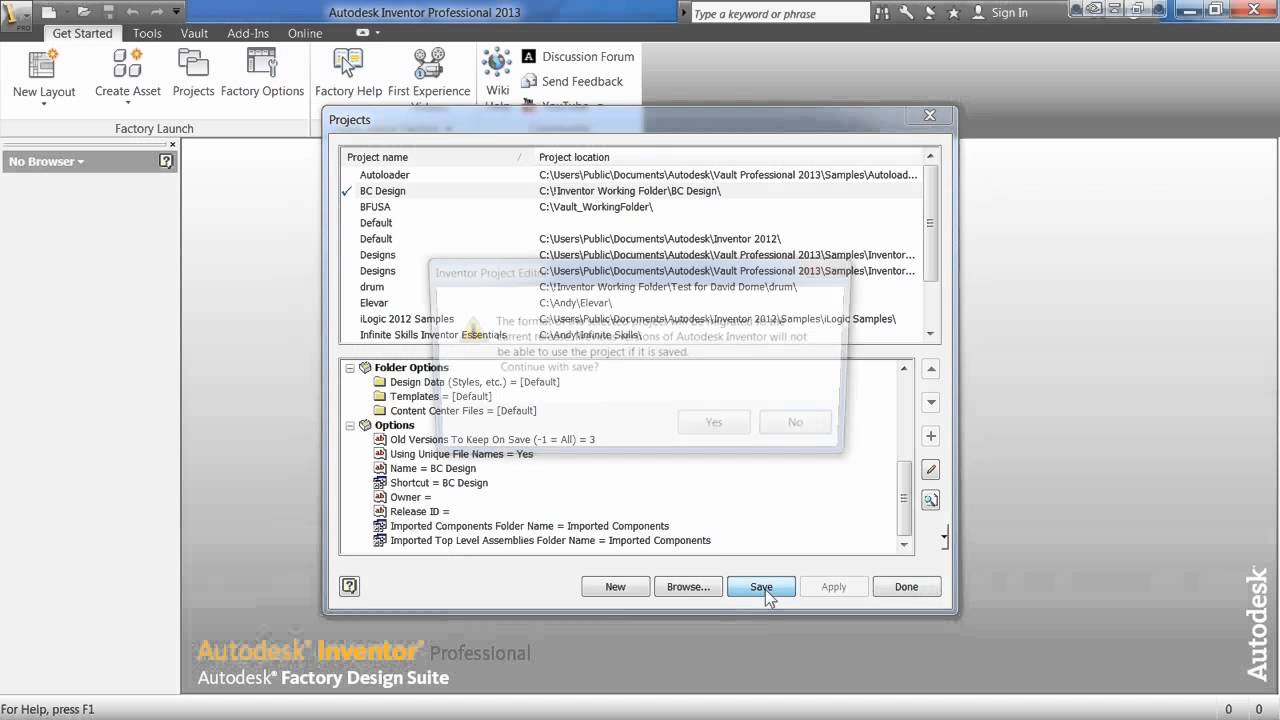Click the Inventor application menu logo
The height and width of the screenshot is (720, 1280).
(16, 15)
